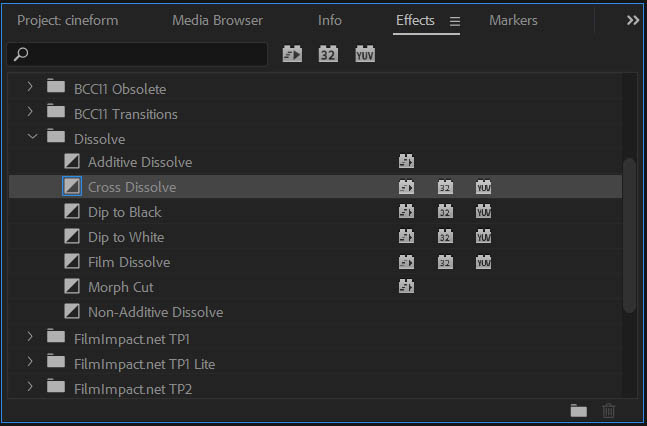Select the Morph Cut label
647x426 pixels.
[x=121, y=287]
